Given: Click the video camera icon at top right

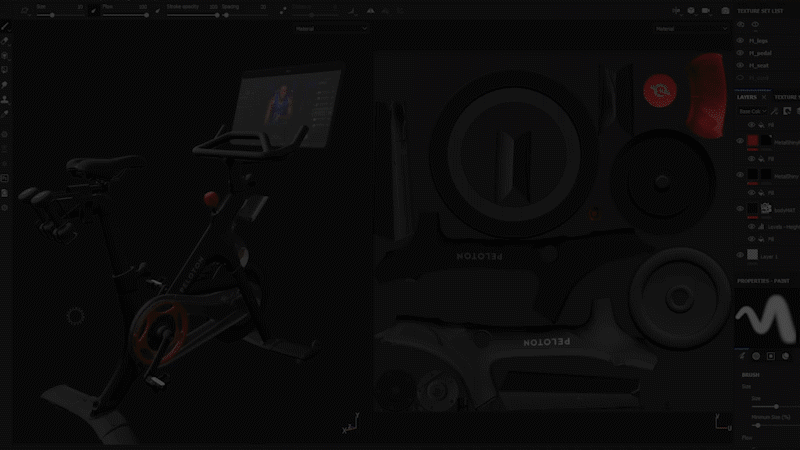Looking at the screenshot, I should click(706, 10).
